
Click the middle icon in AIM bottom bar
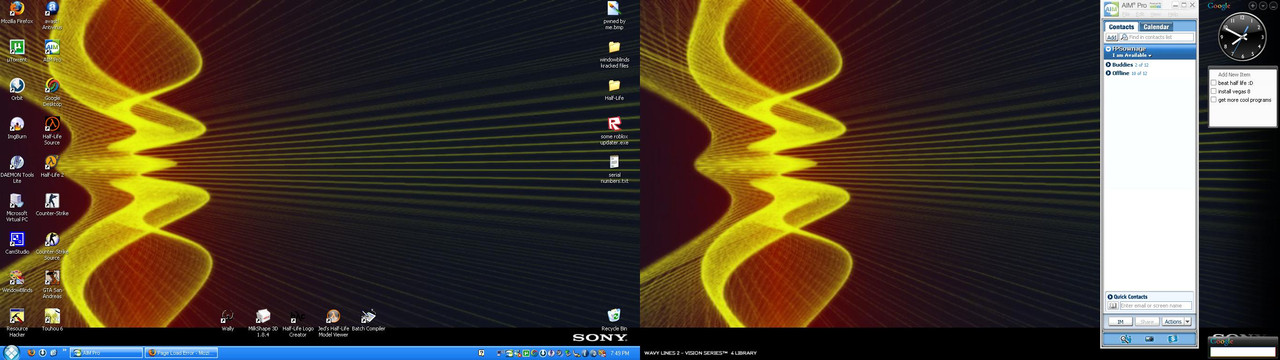tap(1149, 339)
